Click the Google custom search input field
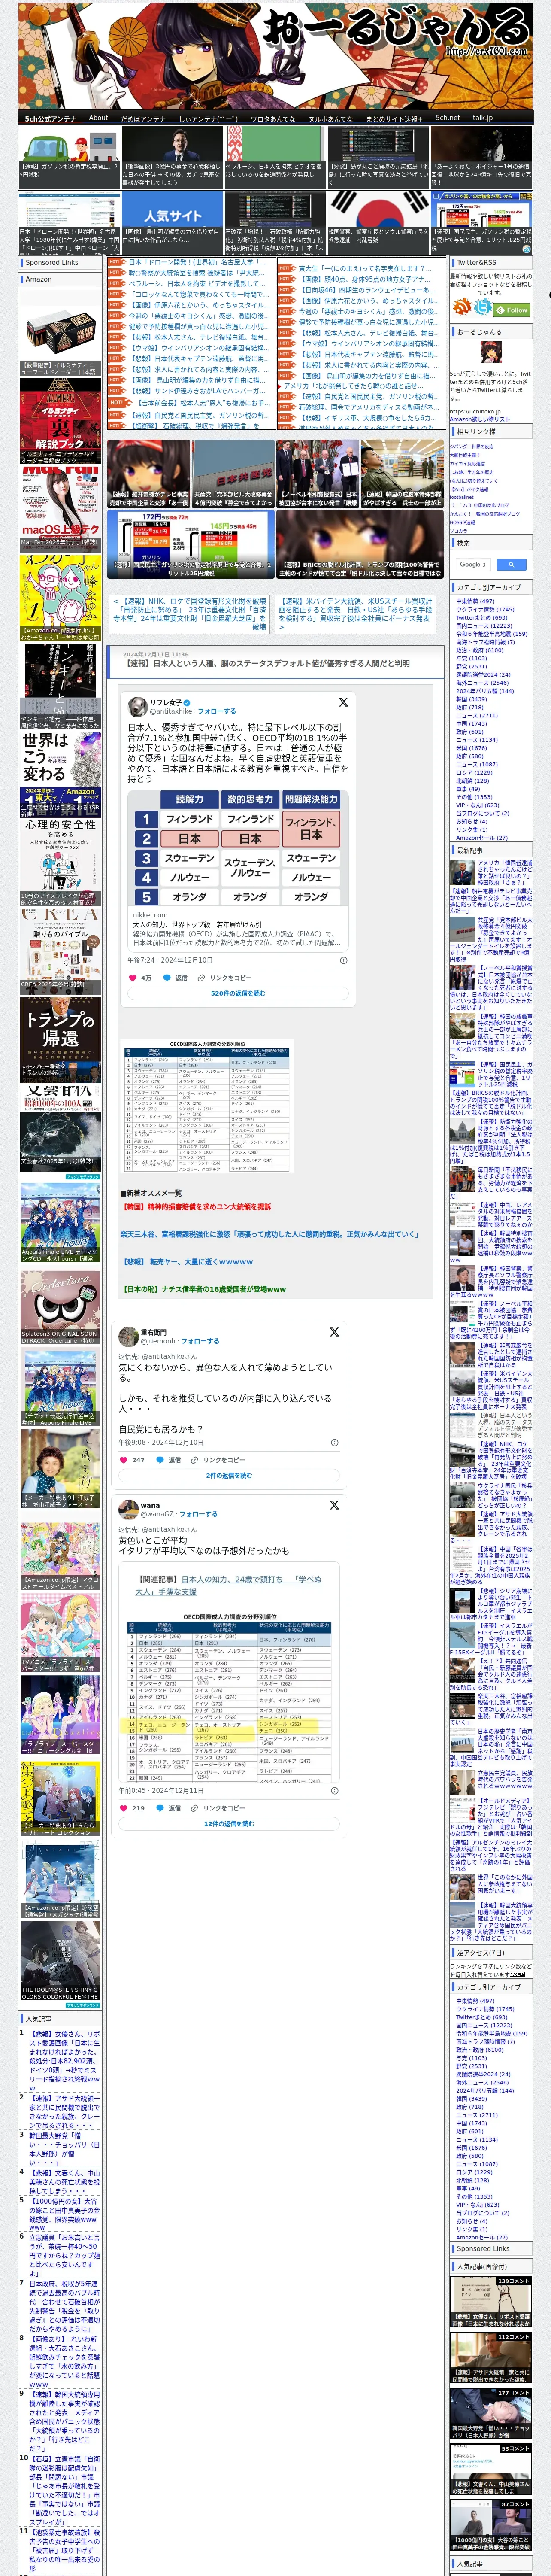Image resolution: width=551 pixels, height=2576 pixels. 473,564
